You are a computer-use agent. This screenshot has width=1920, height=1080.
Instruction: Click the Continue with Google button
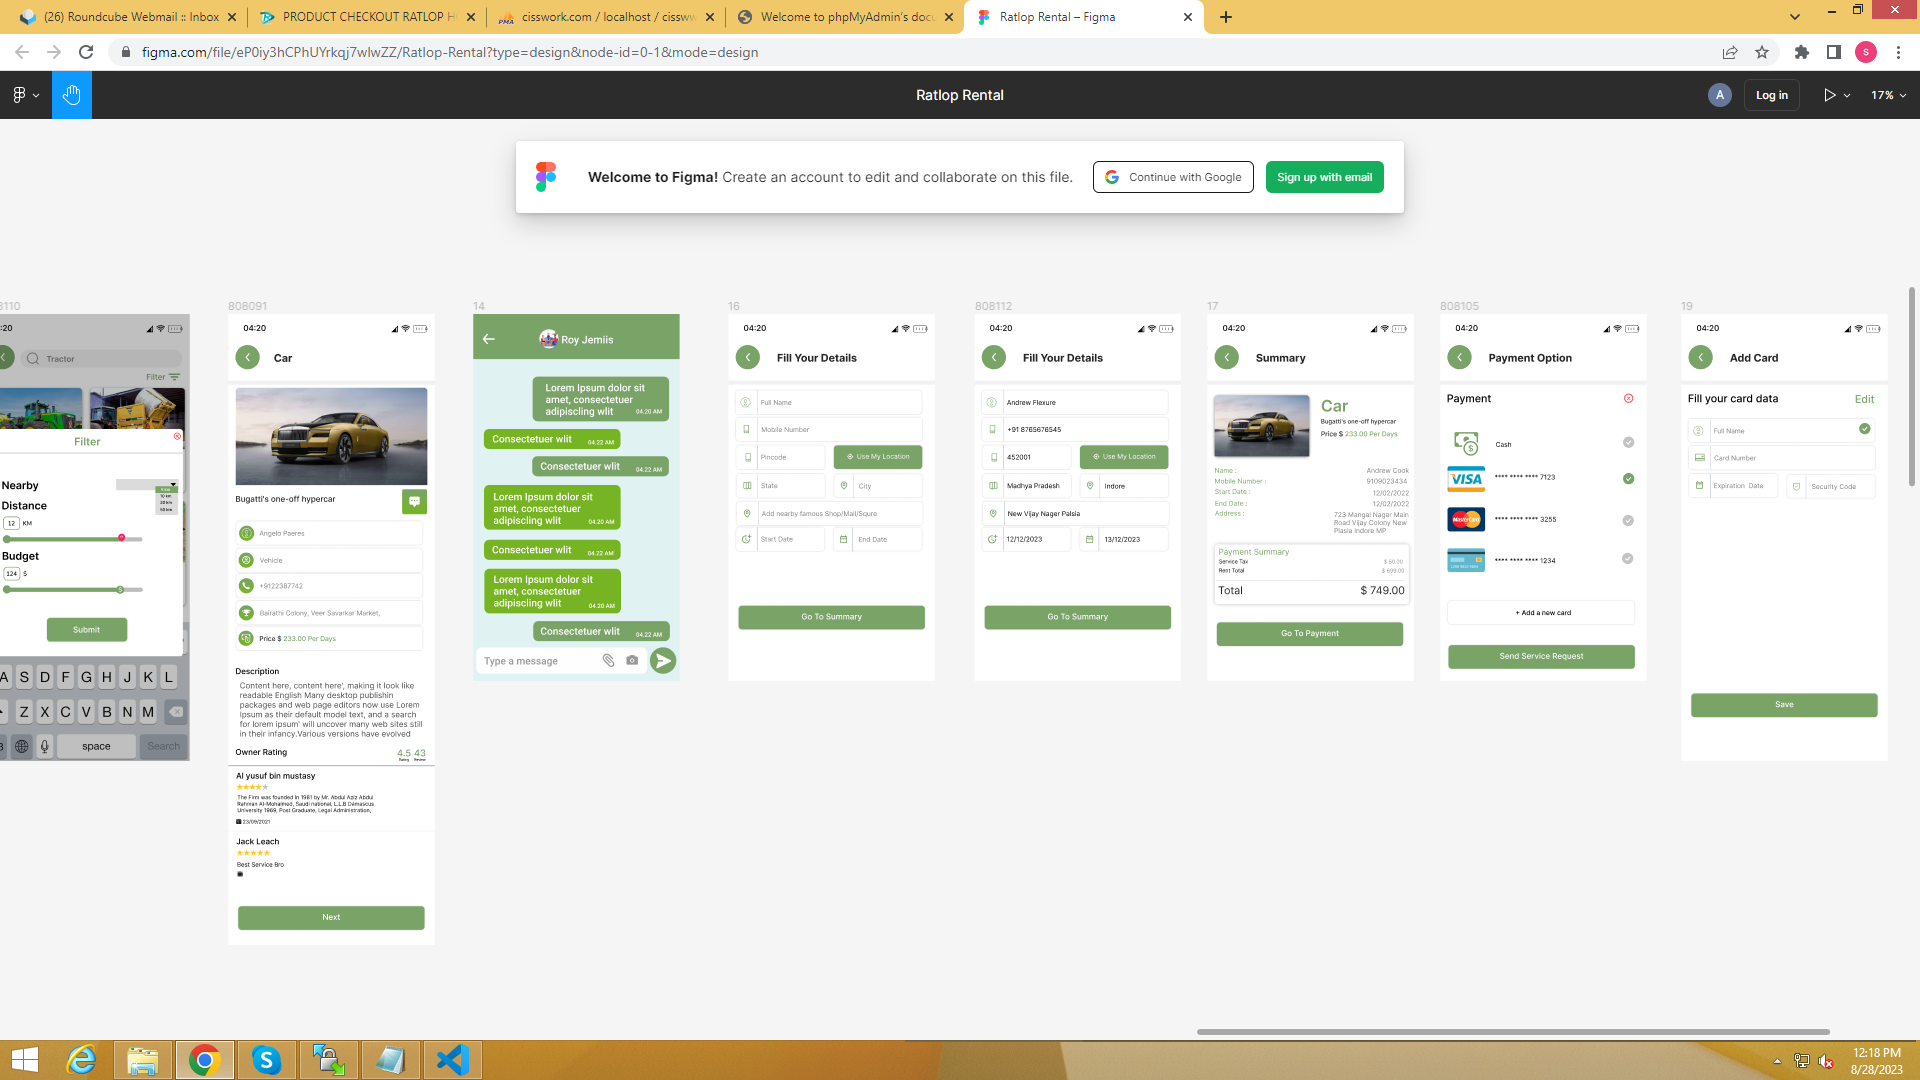coord(1173,177)
